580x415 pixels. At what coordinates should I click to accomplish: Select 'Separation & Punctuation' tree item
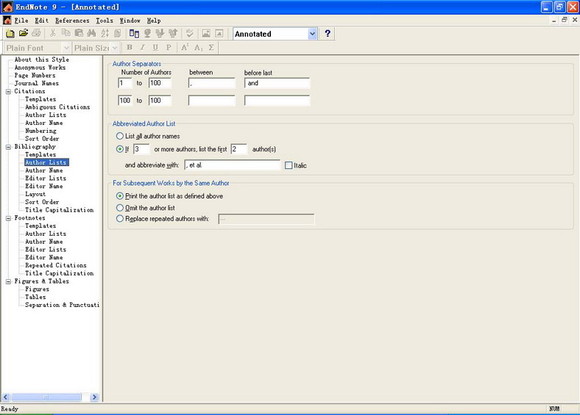point(62,305)
